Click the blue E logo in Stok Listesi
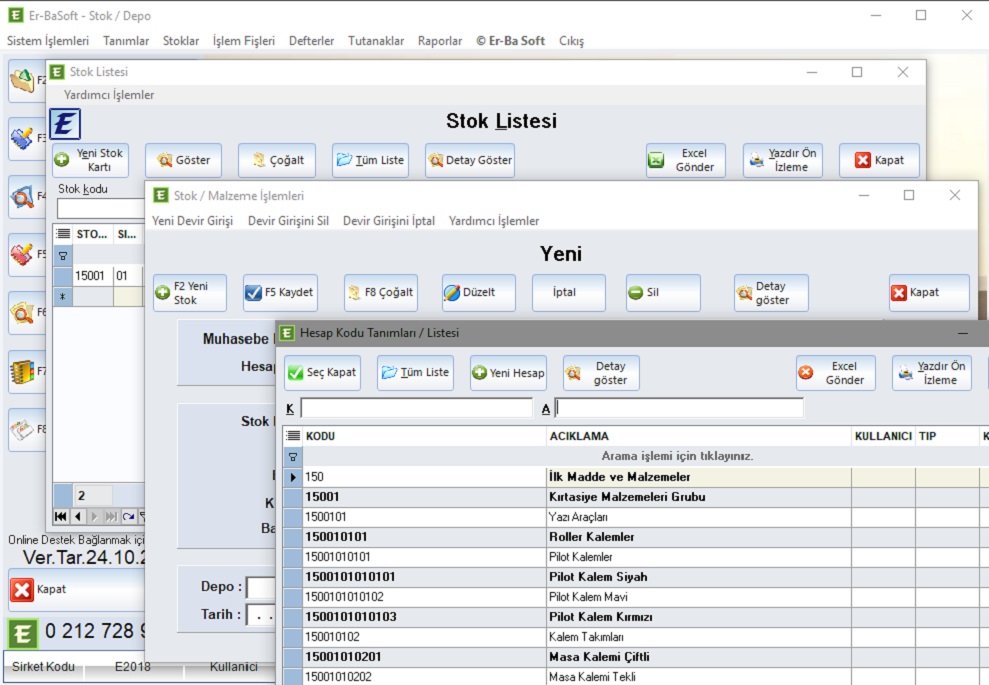 [x=65, y=124]
